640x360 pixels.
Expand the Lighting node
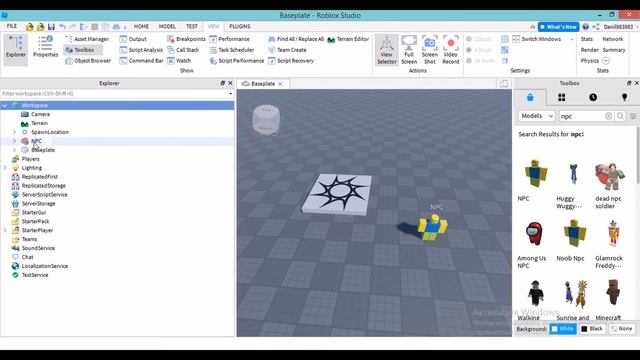click(x=5, y=168)
